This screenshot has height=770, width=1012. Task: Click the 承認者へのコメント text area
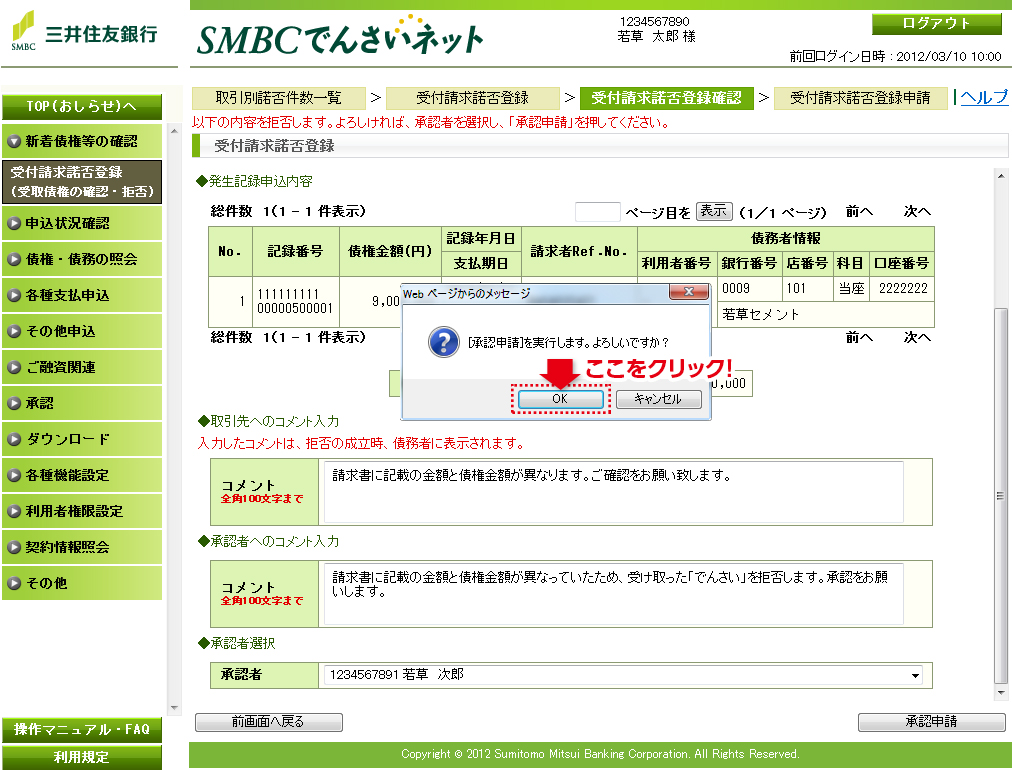[x=613, y=594]
